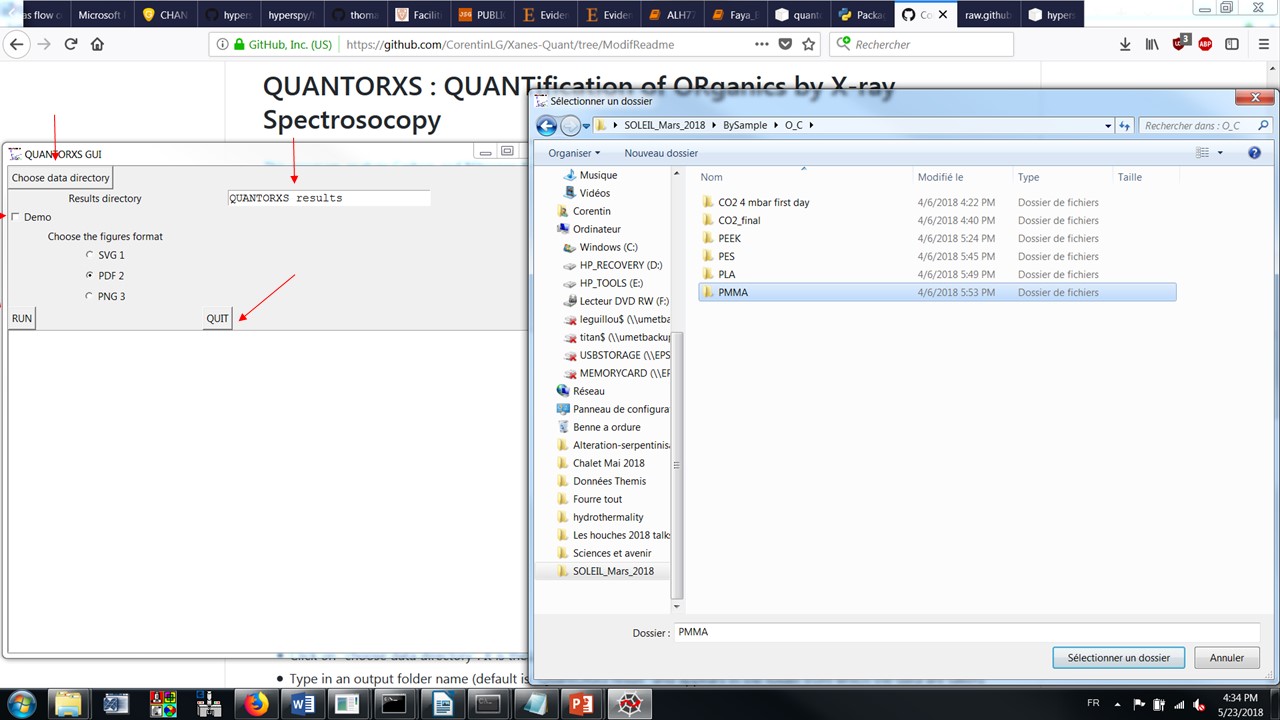Screen dimensions: 1280x720
Task: Open the Organiser dropdown menu
Action: 574,153
